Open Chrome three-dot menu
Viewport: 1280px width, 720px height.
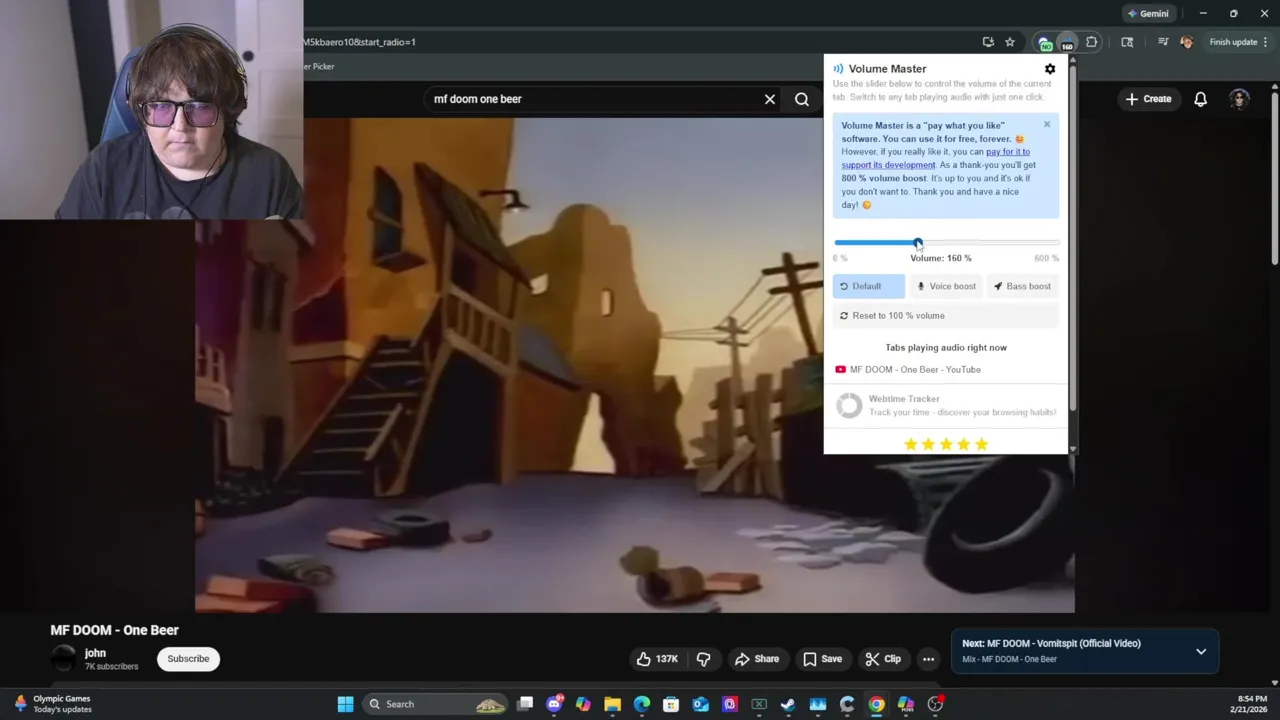pyautogui.click(x=1266, y=42)
